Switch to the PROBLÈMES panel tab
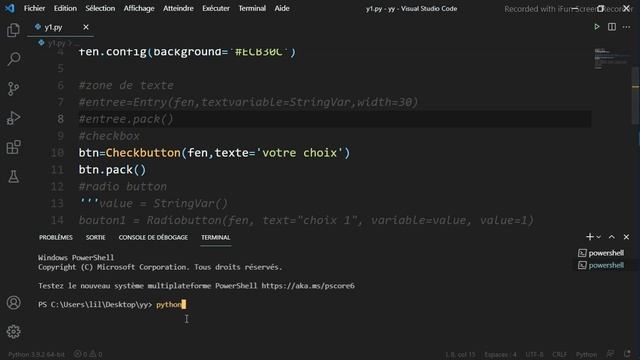 (x=56, y=237)
